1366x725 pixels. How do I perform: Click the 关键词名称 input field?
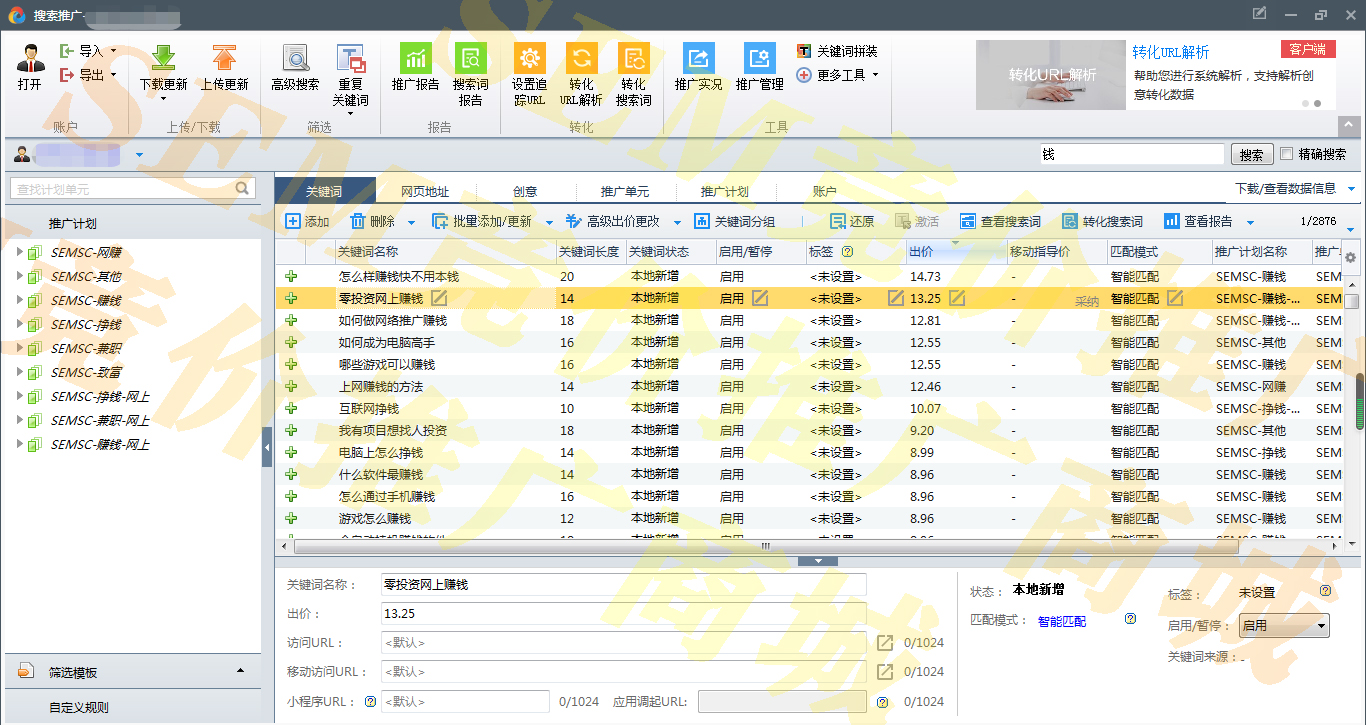click(624, 584)
